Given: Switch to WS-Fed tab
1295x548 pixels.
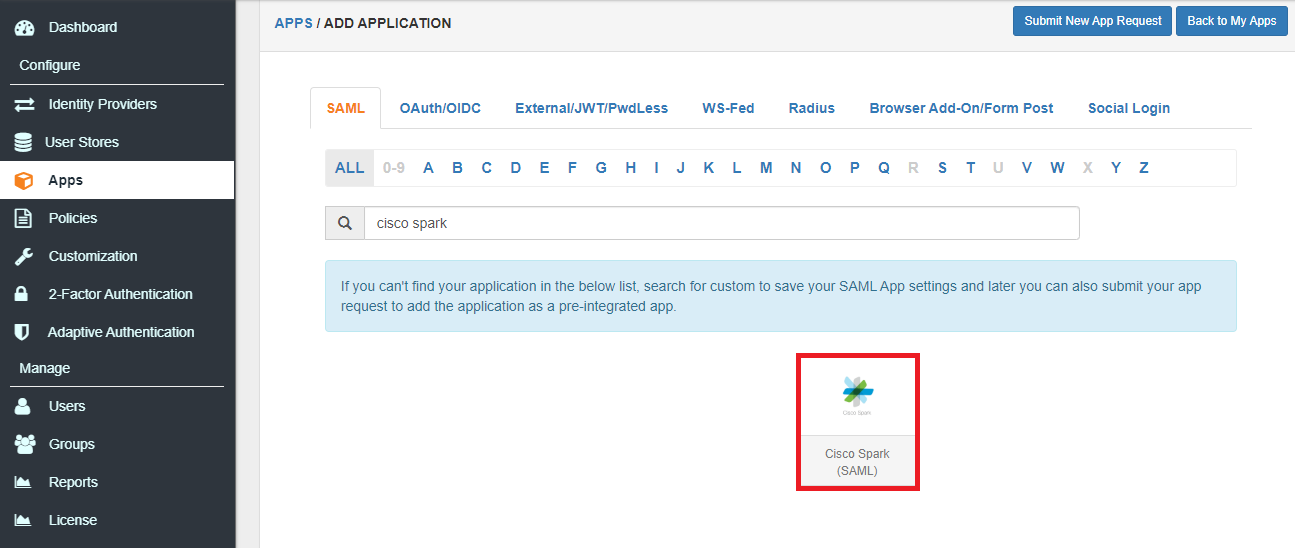Looking at the screenshot, I should (x=728, y=108).
